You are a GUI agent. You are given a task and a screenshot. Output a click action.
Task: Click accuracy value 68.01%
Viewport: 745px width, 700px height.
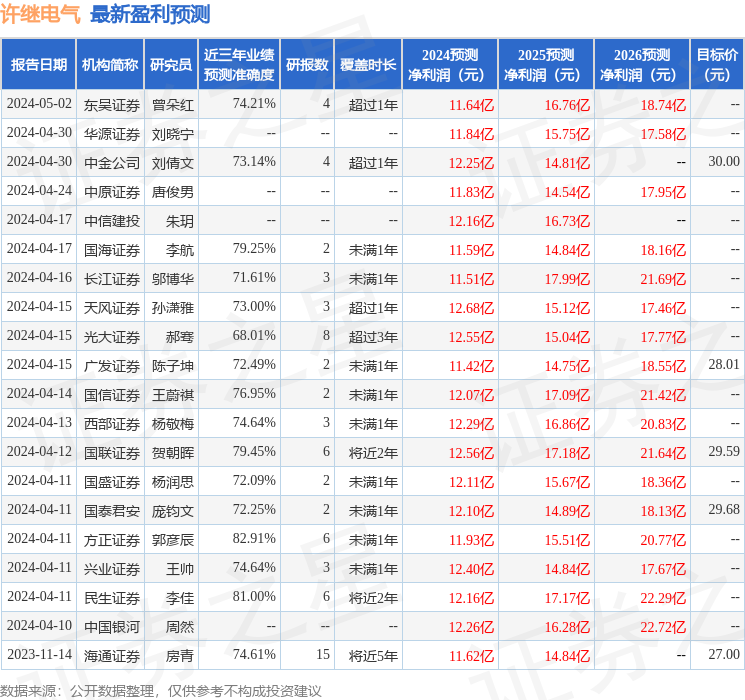pyautogui.click(x=254, y=336)
